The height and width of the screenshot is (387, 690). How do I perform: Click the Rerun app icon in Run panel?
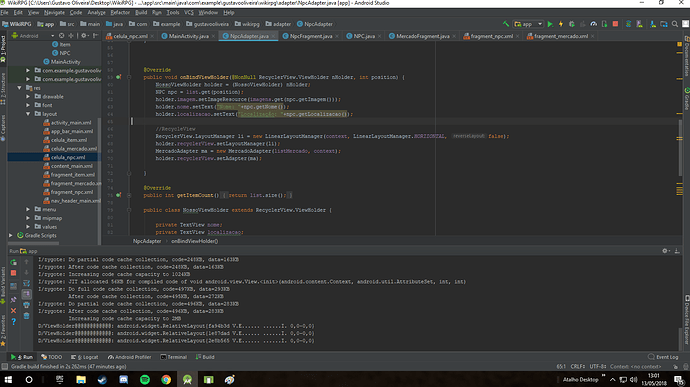tap(14, 262)
